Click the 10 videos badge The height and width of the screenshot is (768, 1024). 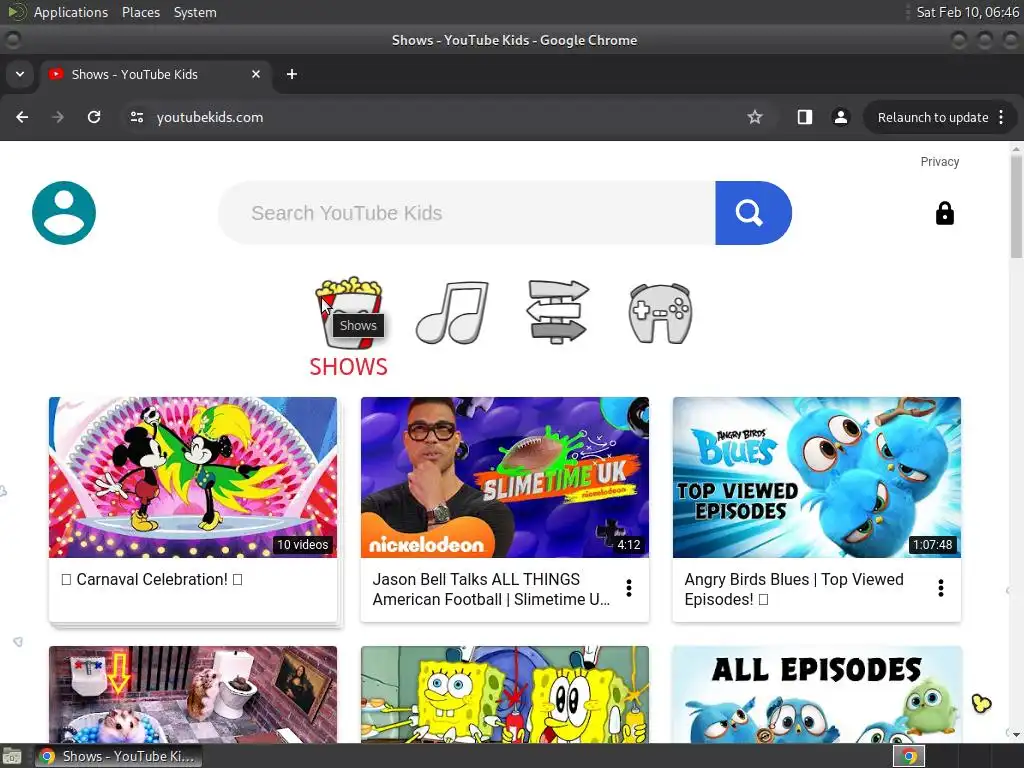[x=302, y=545]
